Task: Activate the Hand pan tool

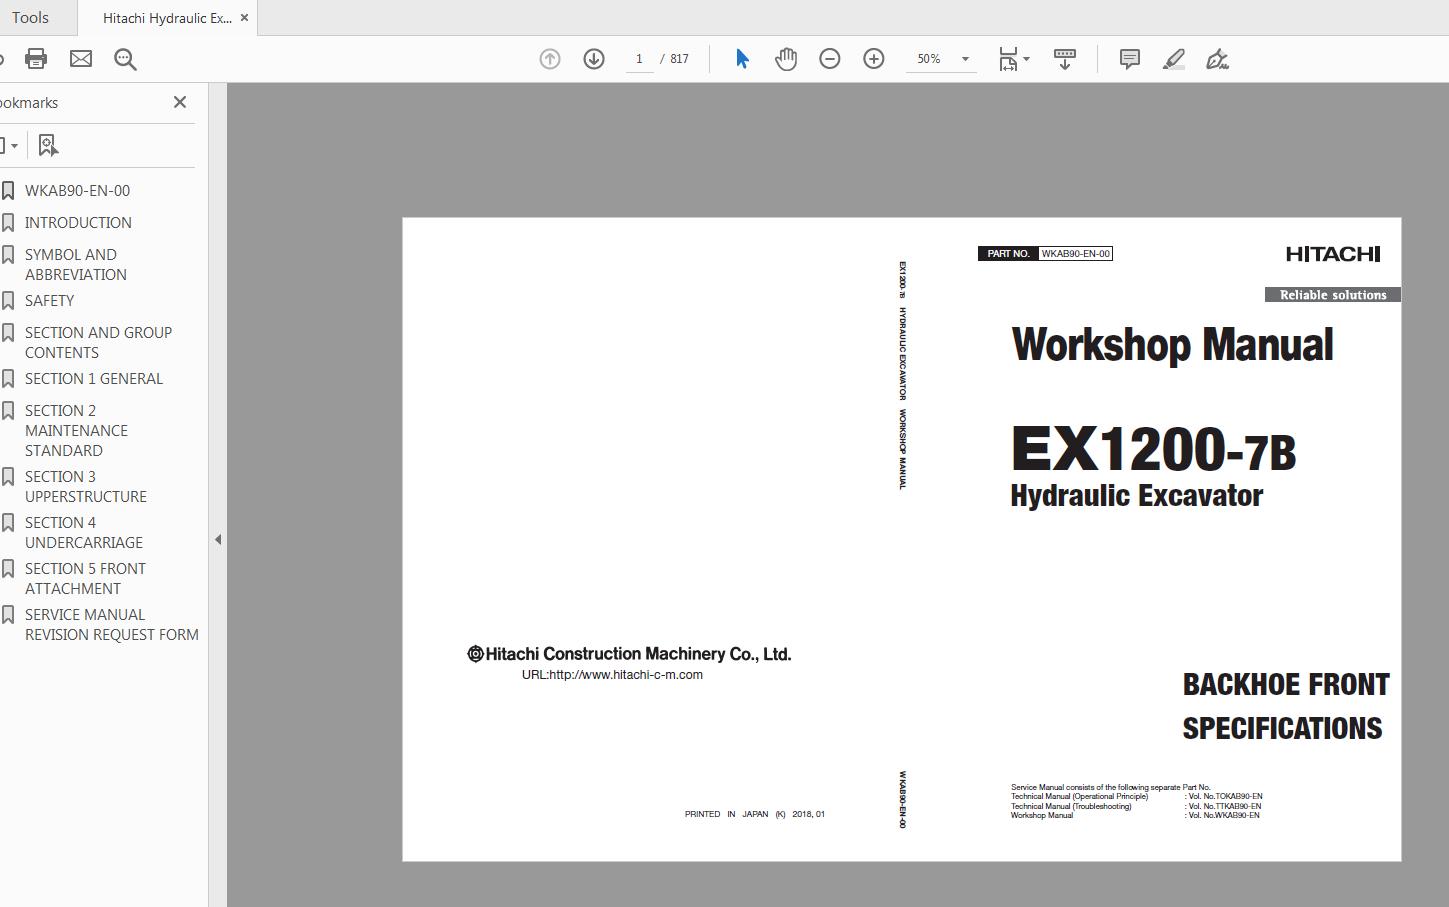Action: [x=786, y=59]
